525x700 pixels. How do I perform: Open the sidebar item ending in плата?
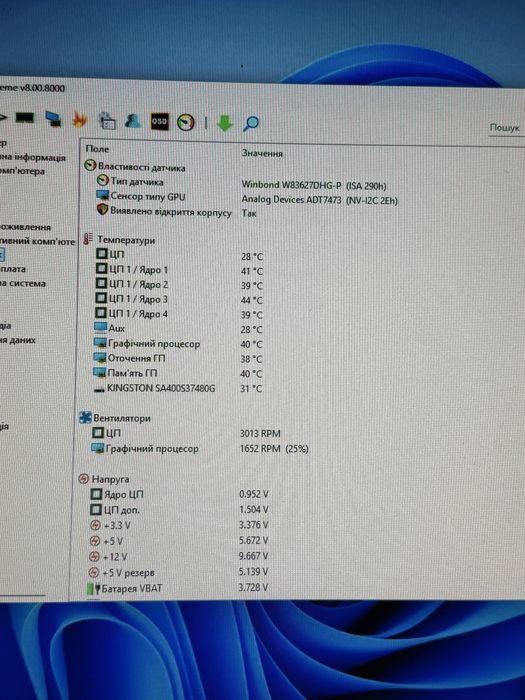13,269
